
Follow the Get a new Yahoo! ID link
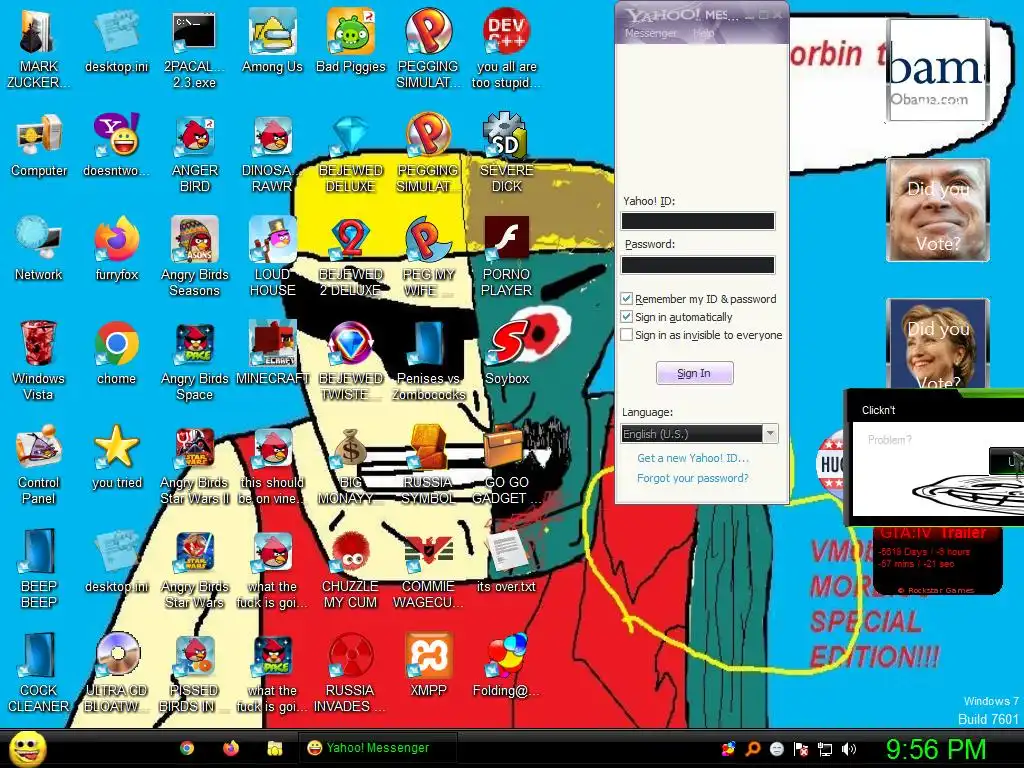(693, 458)
